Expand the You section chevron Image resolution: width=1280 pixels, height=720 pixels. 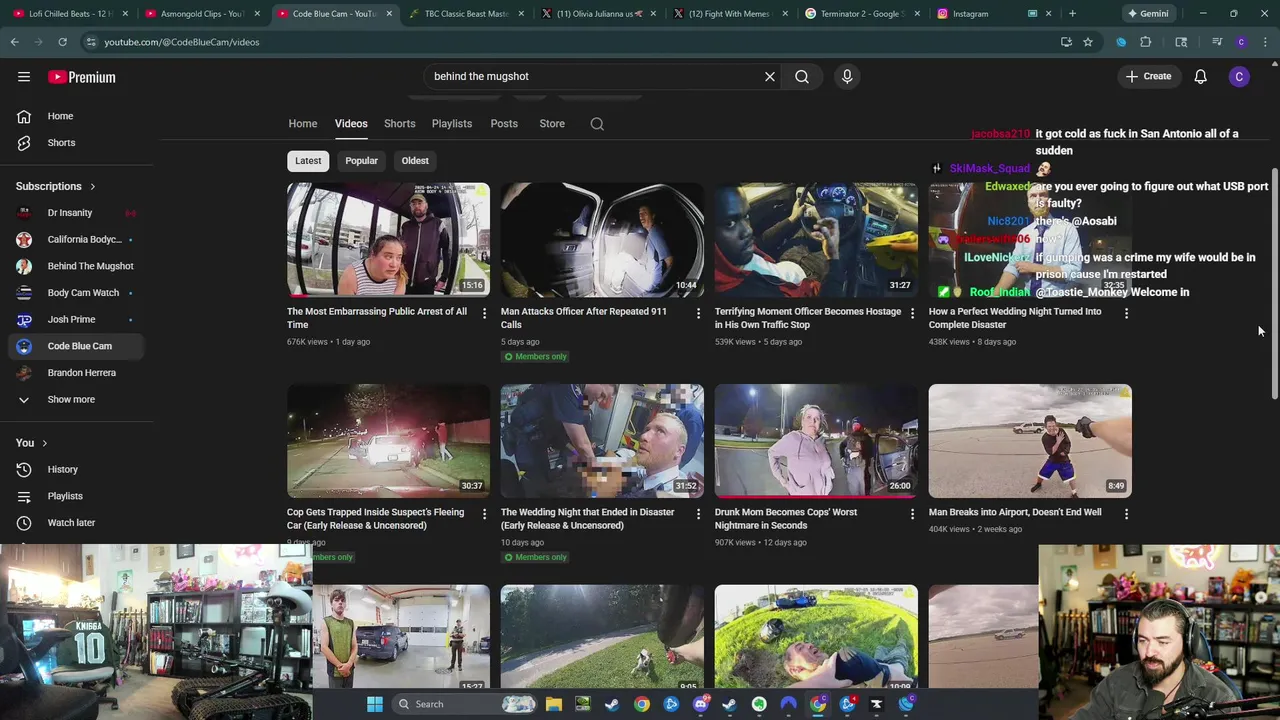44,443
